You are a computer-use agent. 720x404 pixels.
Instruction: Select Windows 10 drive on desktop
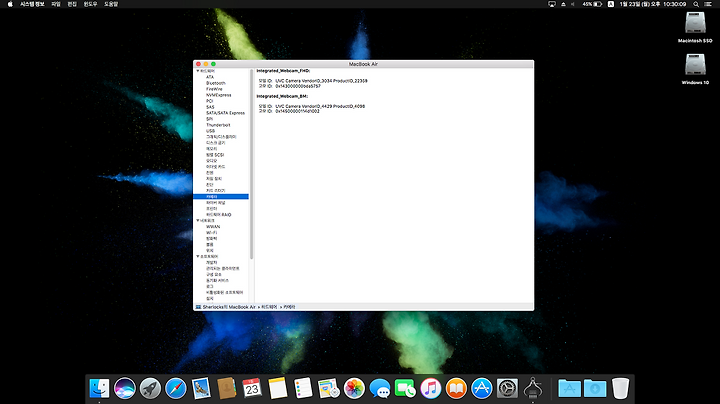pyautogui.click(x=695, y=69)
